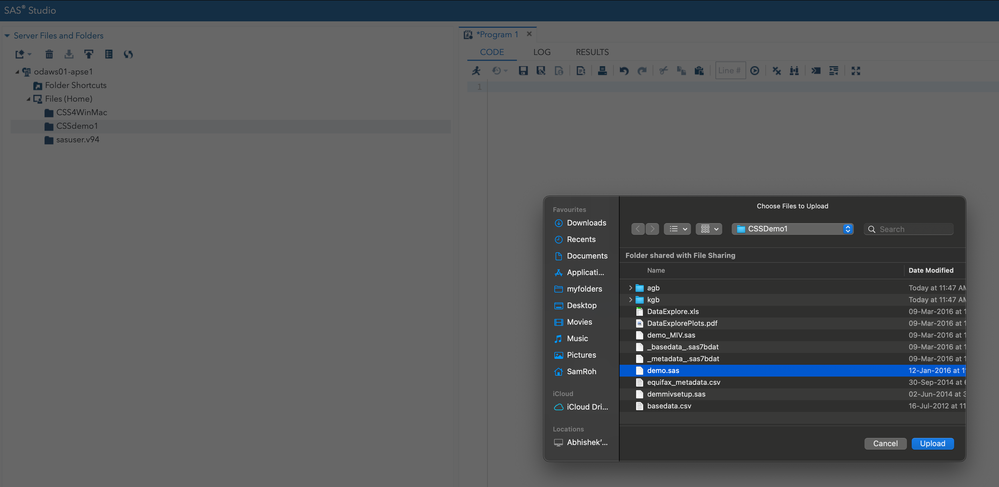The height and width of the screenshot is (487, 999).
Task: Collapse the Server Files and Folders section
Action: [x=7, y=36]
